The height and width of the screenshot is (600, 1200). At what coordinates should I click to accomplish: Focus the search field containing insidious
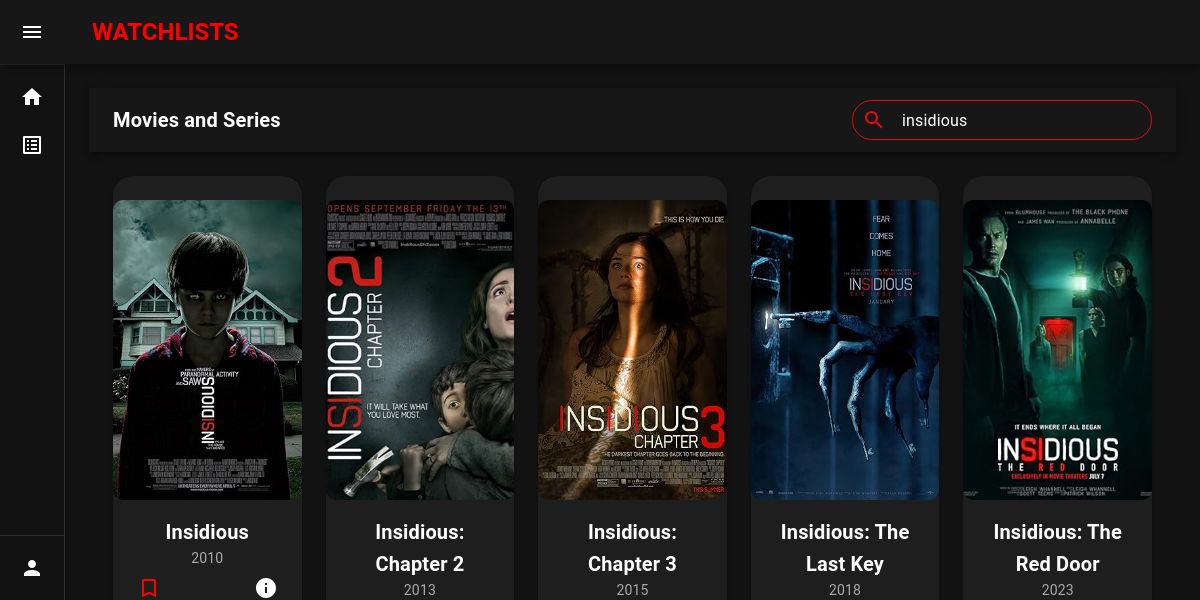tap(1002, 120)
